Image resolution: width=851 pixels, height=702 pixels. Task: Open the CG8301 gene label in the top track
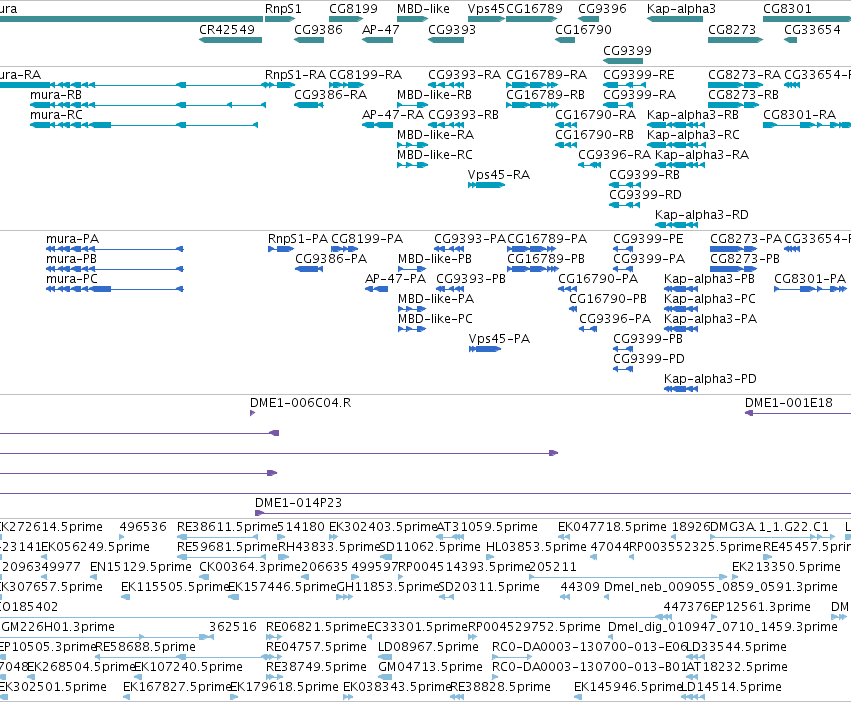[x=787, y=9]
